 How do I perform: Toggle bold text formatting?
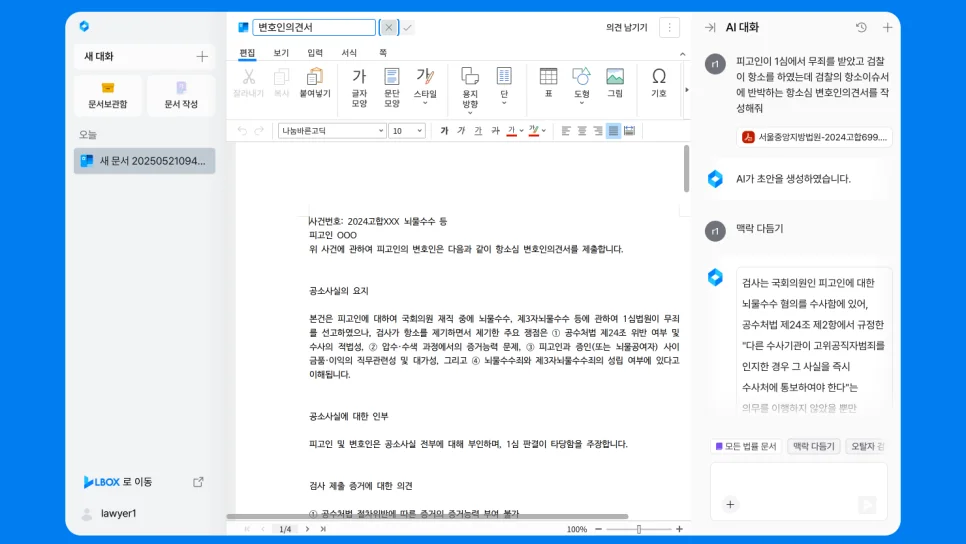pos(444,131)
